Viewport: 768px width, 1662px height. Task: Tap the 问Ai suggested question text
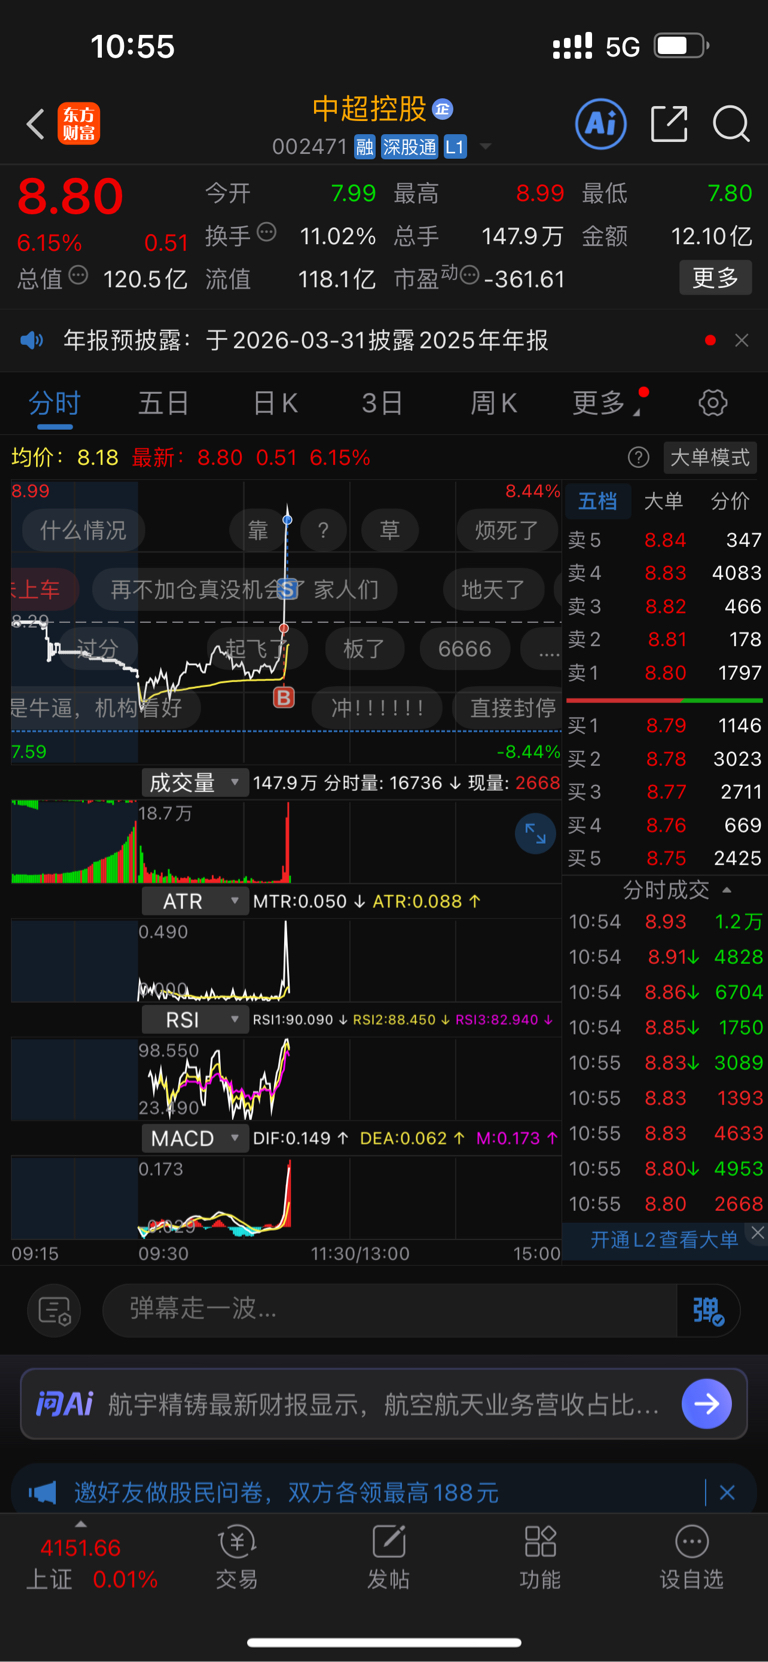coord(384,1404)
